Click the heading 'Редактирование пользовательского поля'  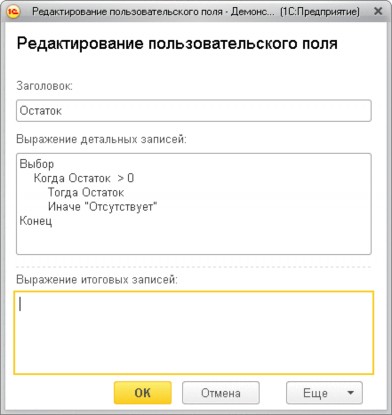click(x=177, y=44)
